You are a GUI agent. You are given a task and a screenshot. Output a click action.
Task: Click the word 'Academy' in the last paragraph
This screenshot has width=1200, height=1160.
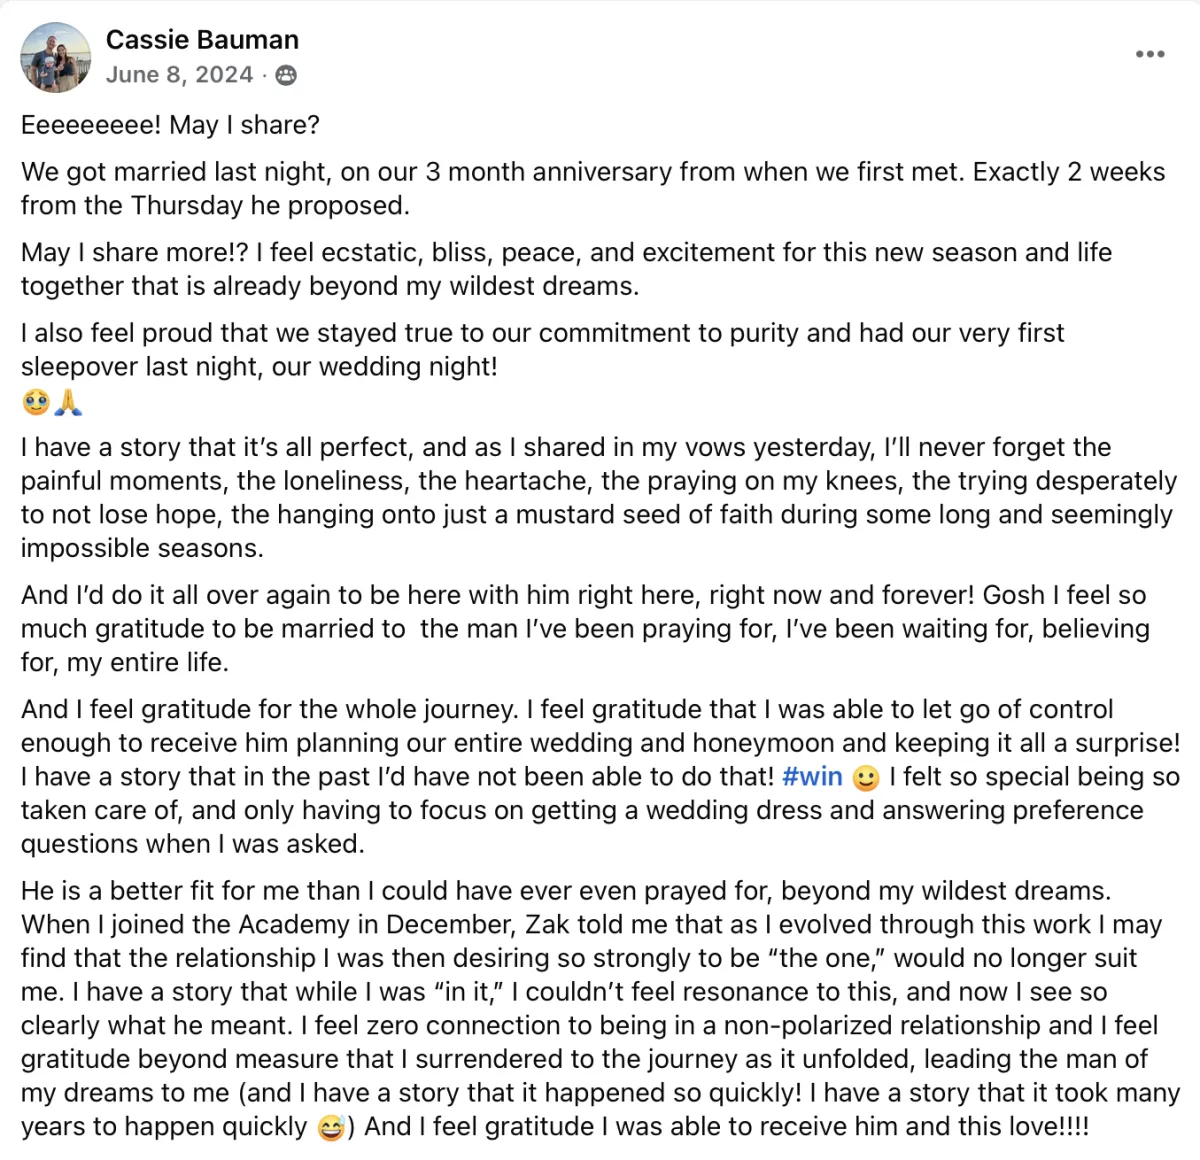272,925
